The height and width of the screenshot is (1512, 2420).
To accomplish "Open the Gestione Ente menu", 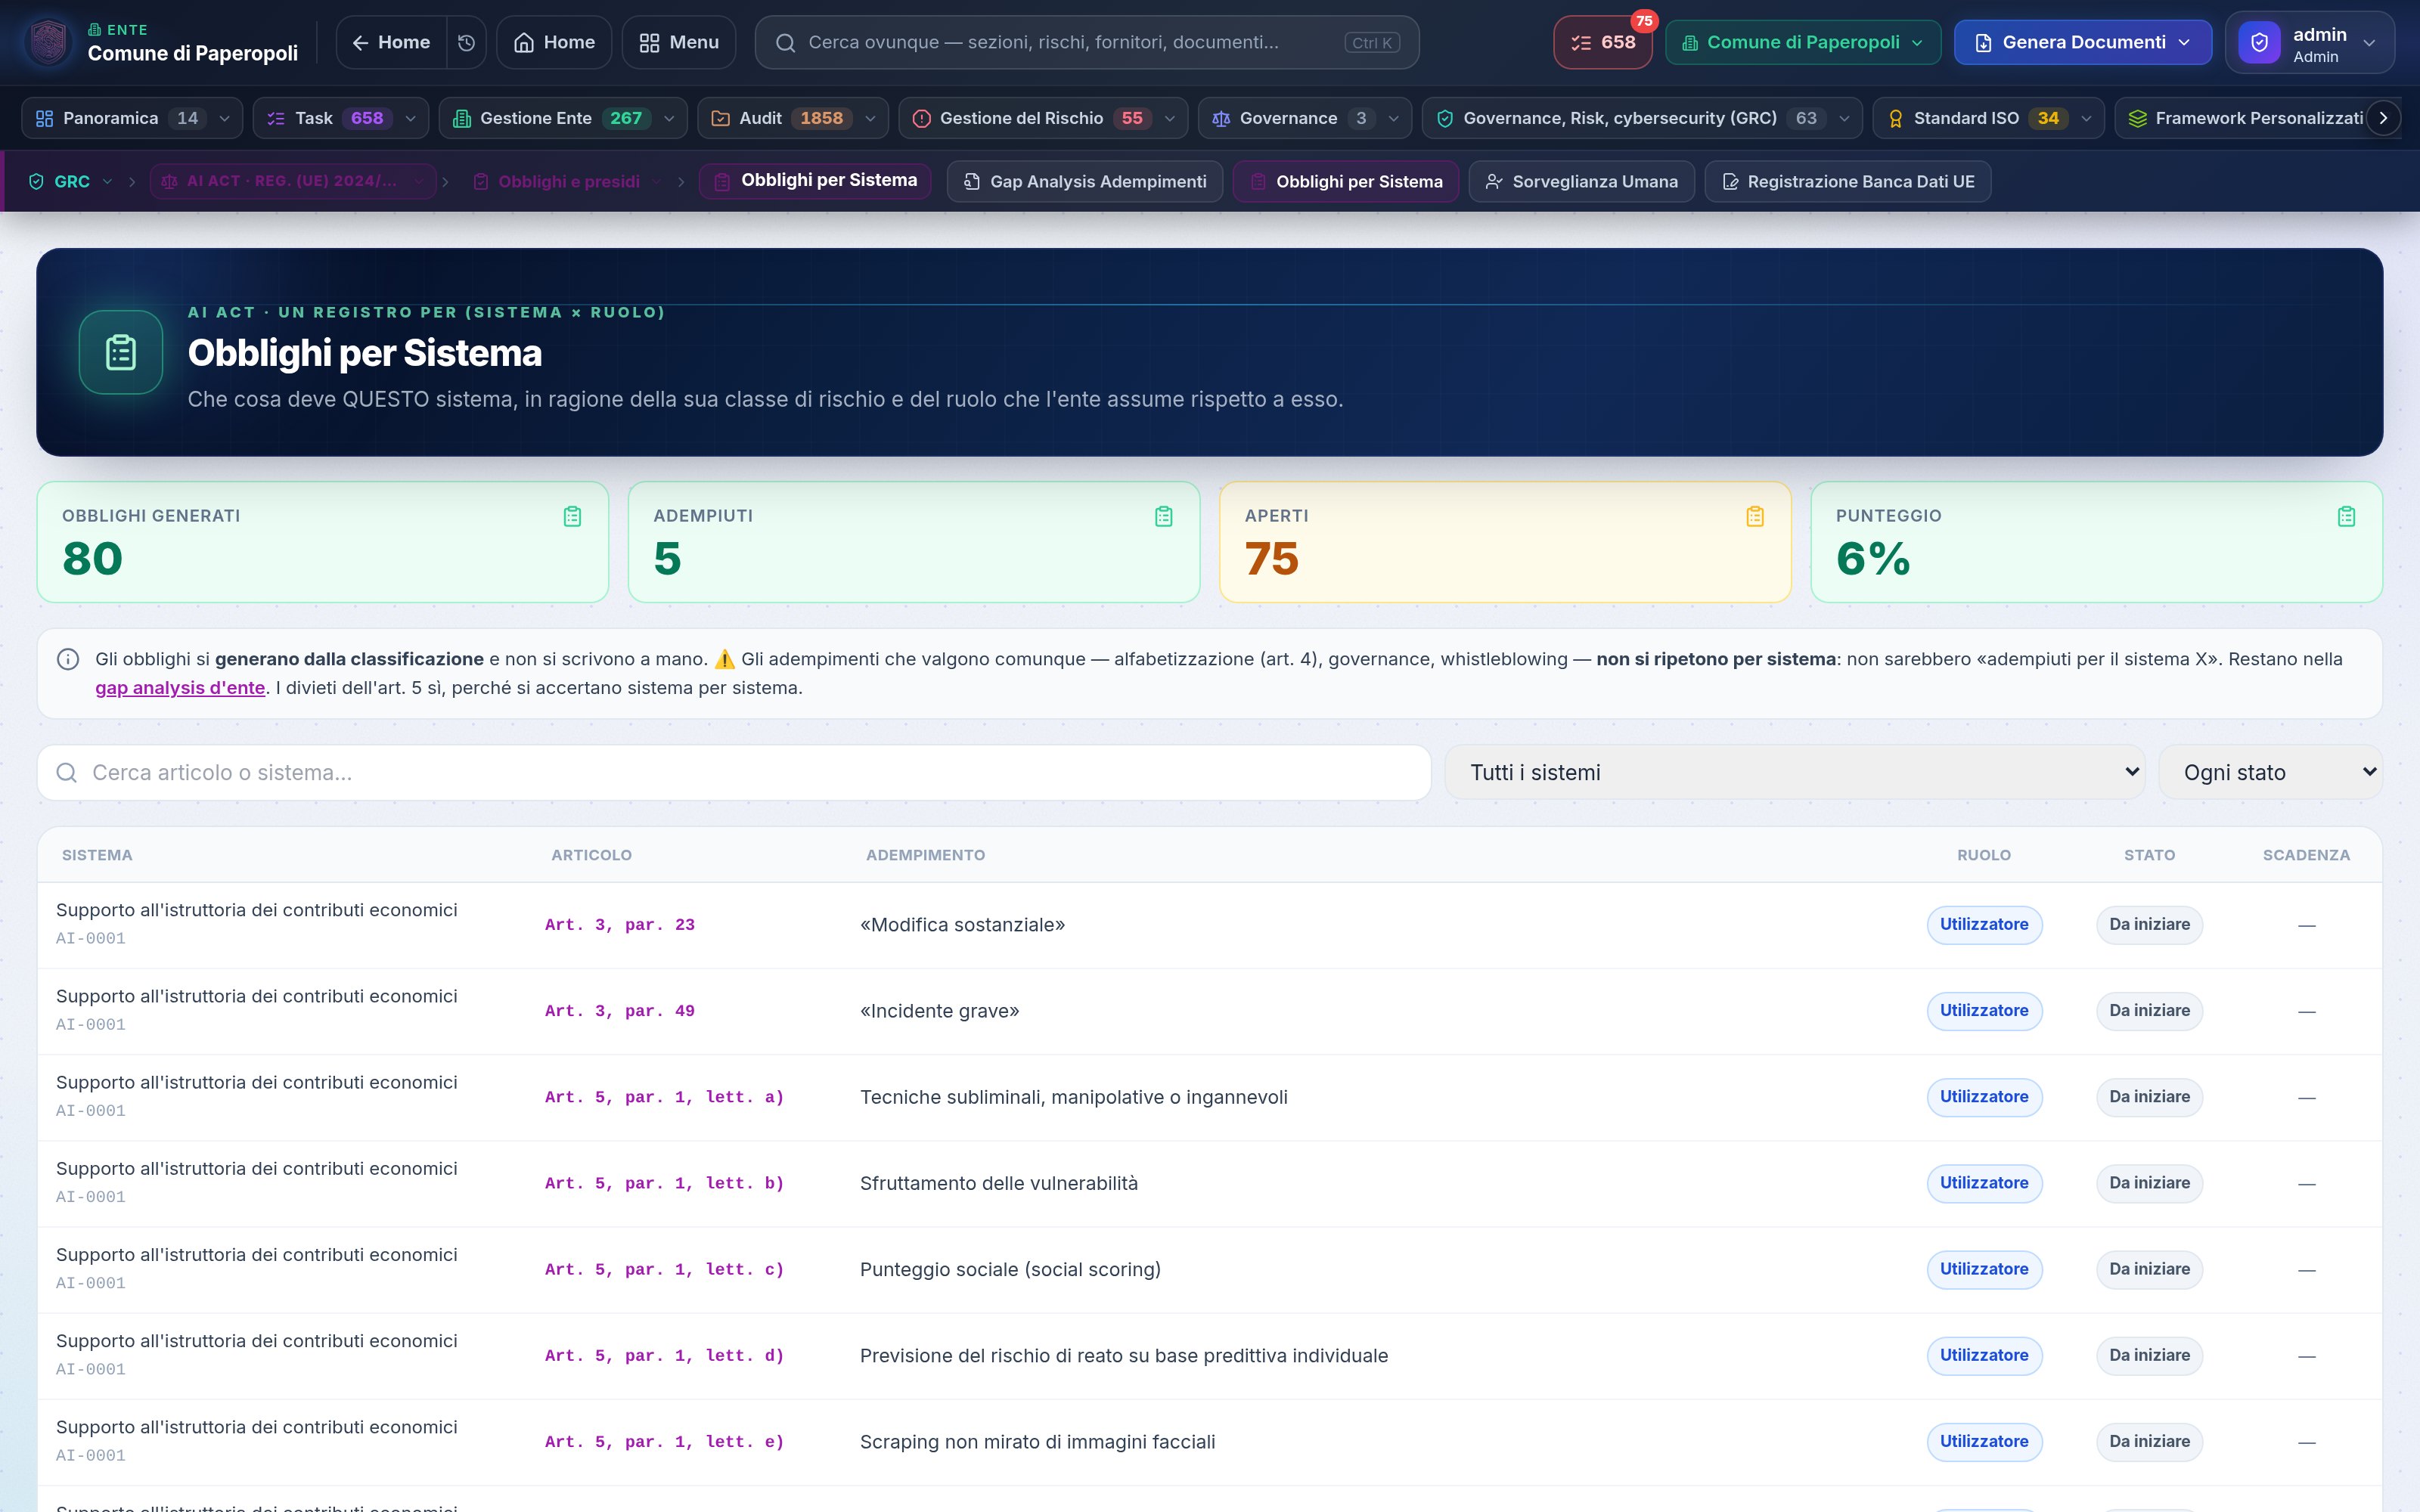I will [x=563, y=118].
